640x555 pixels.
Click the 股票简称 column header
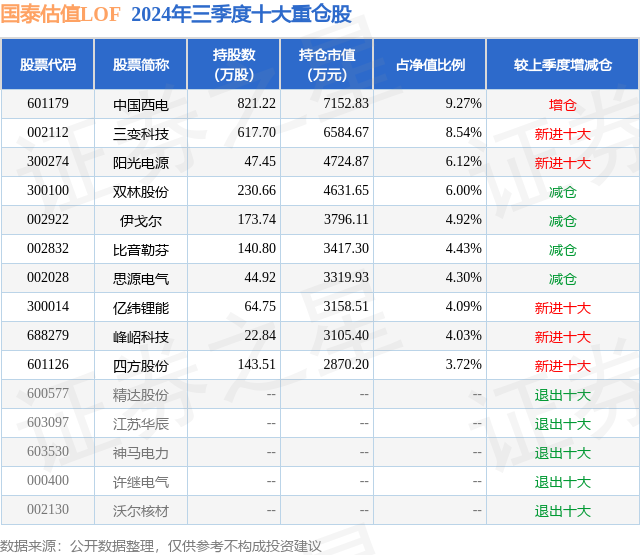[x=141, y=64]
